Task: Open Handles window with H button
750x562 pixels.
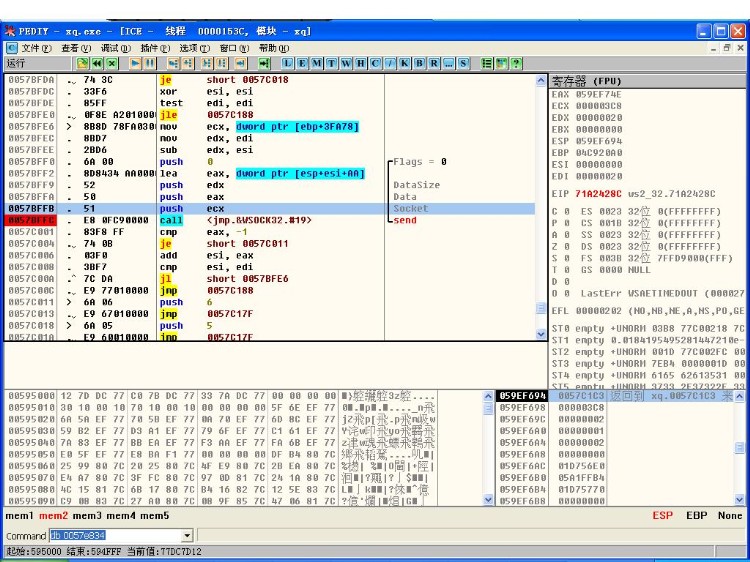Action: click(361, 63)
